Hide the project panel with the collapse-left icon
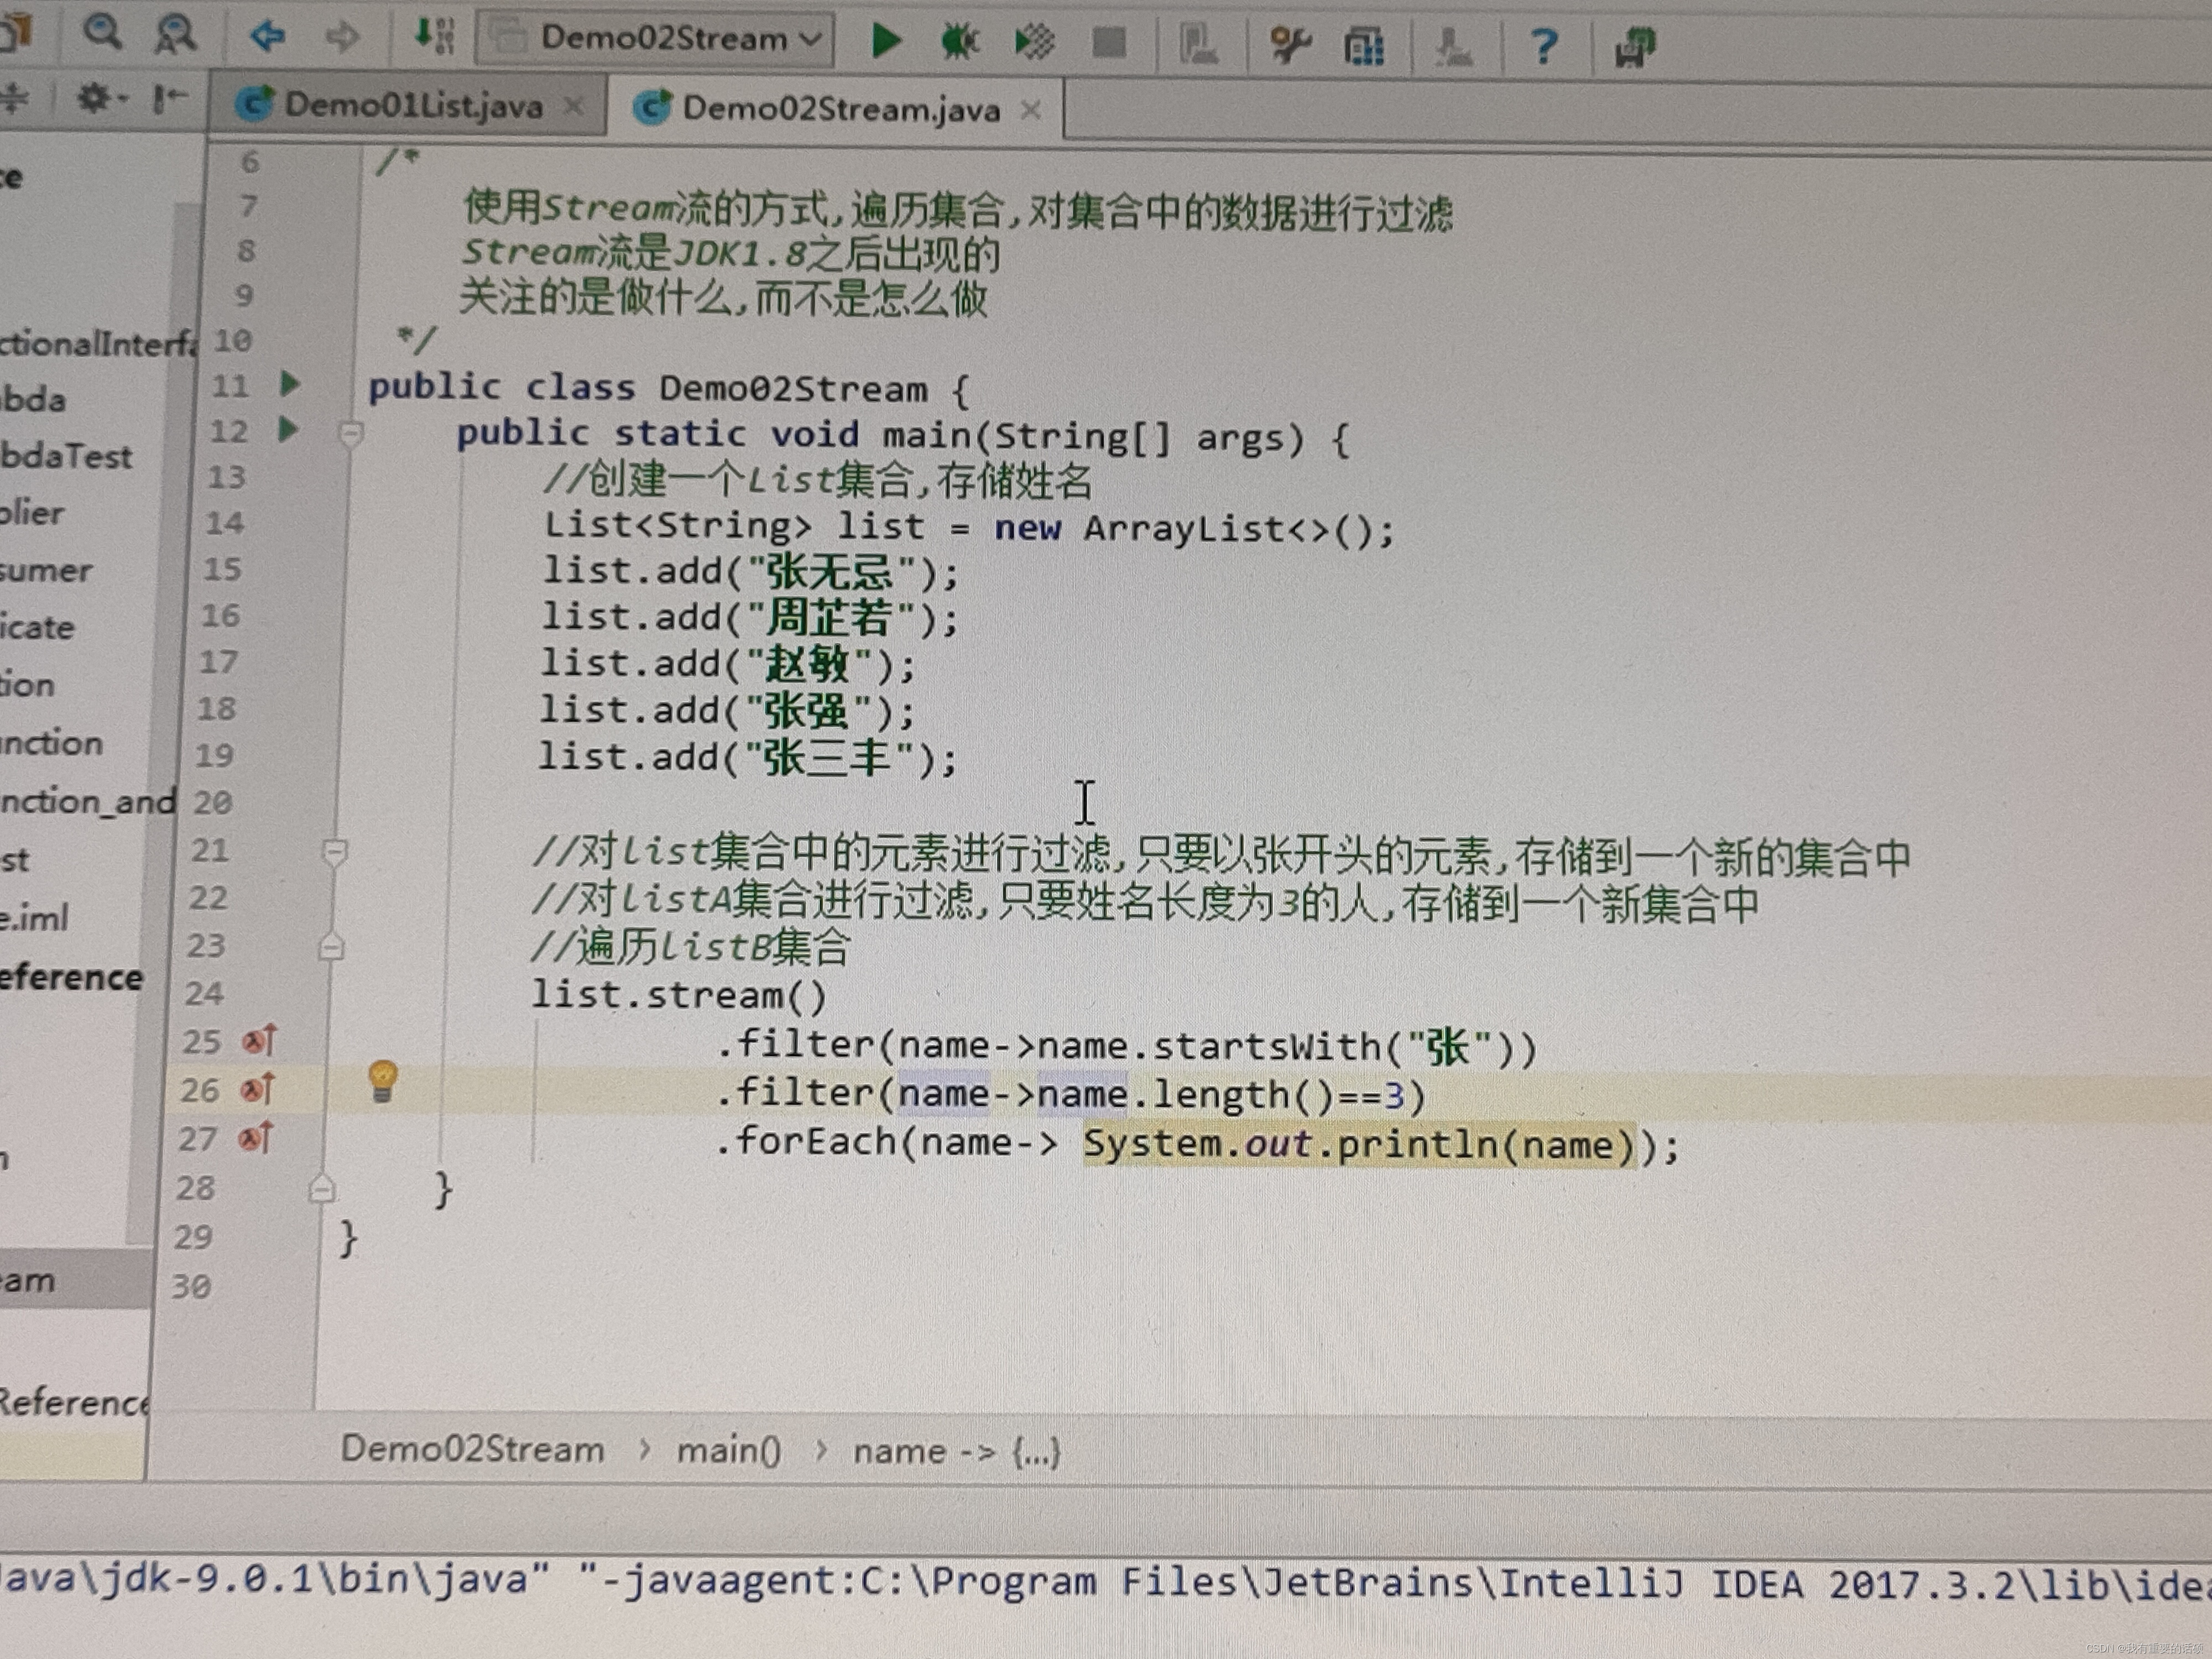This screenshot has width=2212, height=1659. pos(169,98)
